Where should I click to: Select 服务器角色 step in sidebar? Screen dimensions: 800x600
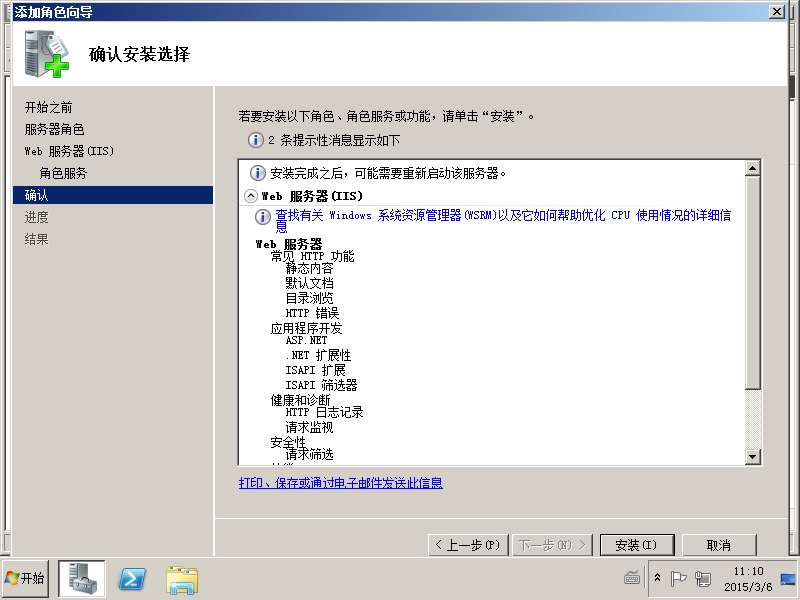click(x=55, y=129)
